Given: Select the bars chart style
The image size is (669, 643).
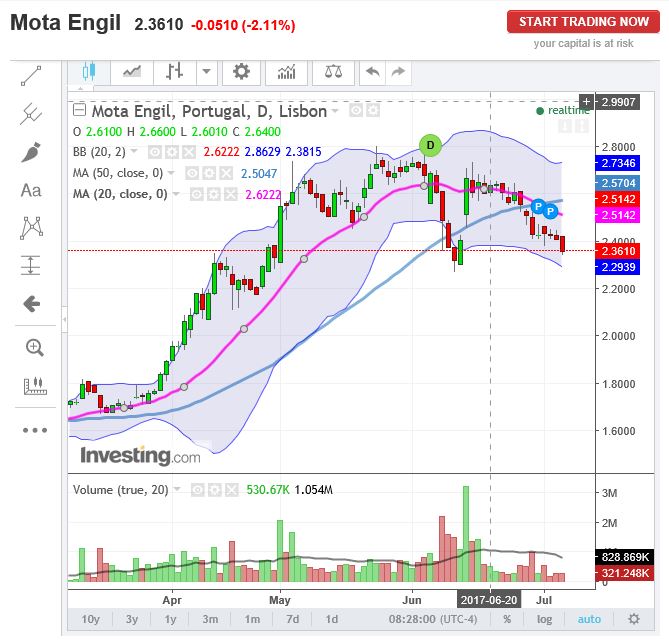Looking at the screenshot, I should [x=175, y=72].
